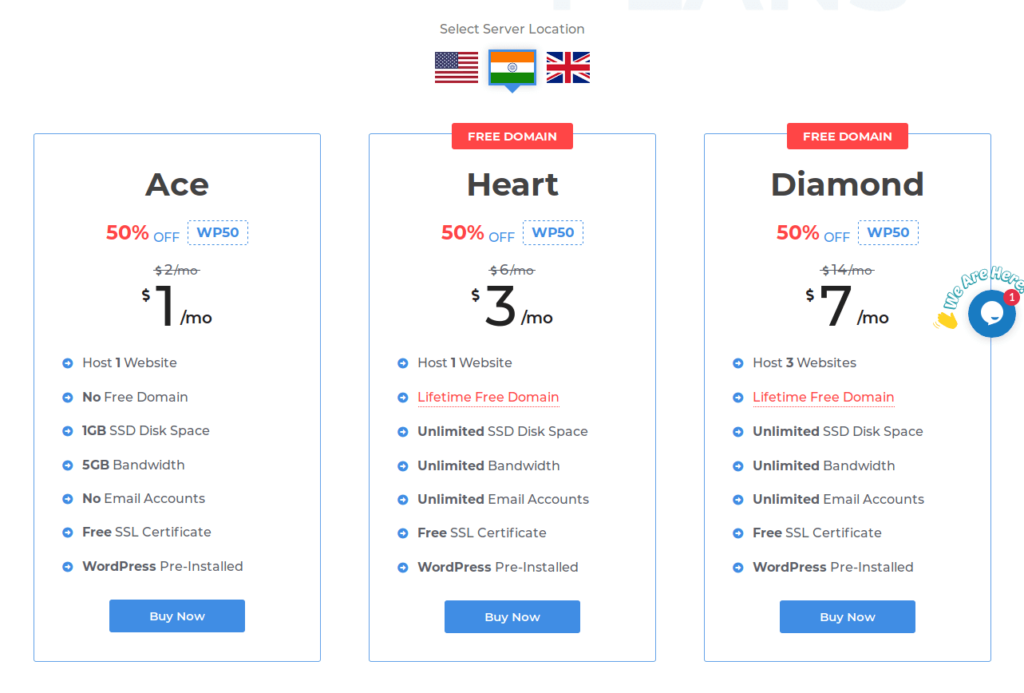1024x693 pixels.
Task: Open Lifetime Free Domain link in Diamond plan
Action: (x=823, y=397)
